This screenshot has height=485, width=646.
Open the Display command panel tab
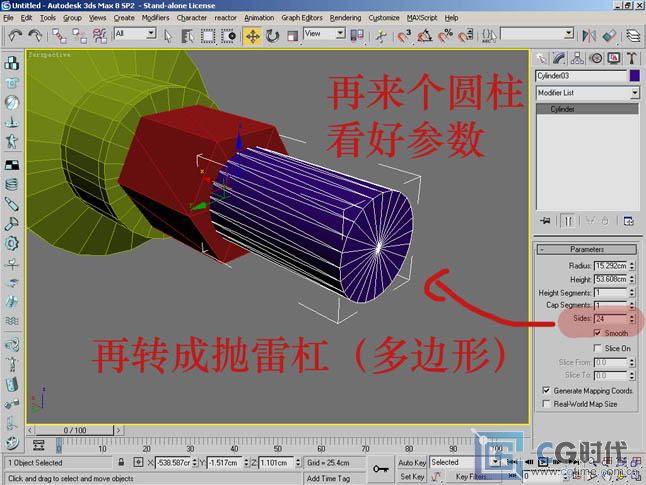tap(614, 59)
